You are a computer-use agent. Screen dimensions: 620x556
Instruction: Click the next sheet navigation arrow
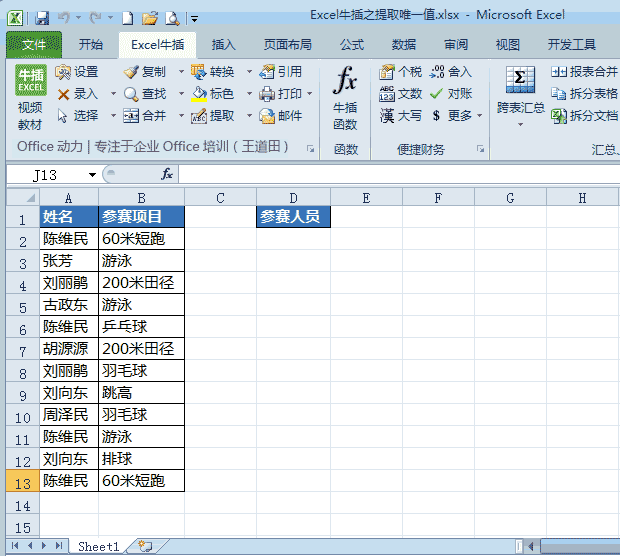click(44, 546)
